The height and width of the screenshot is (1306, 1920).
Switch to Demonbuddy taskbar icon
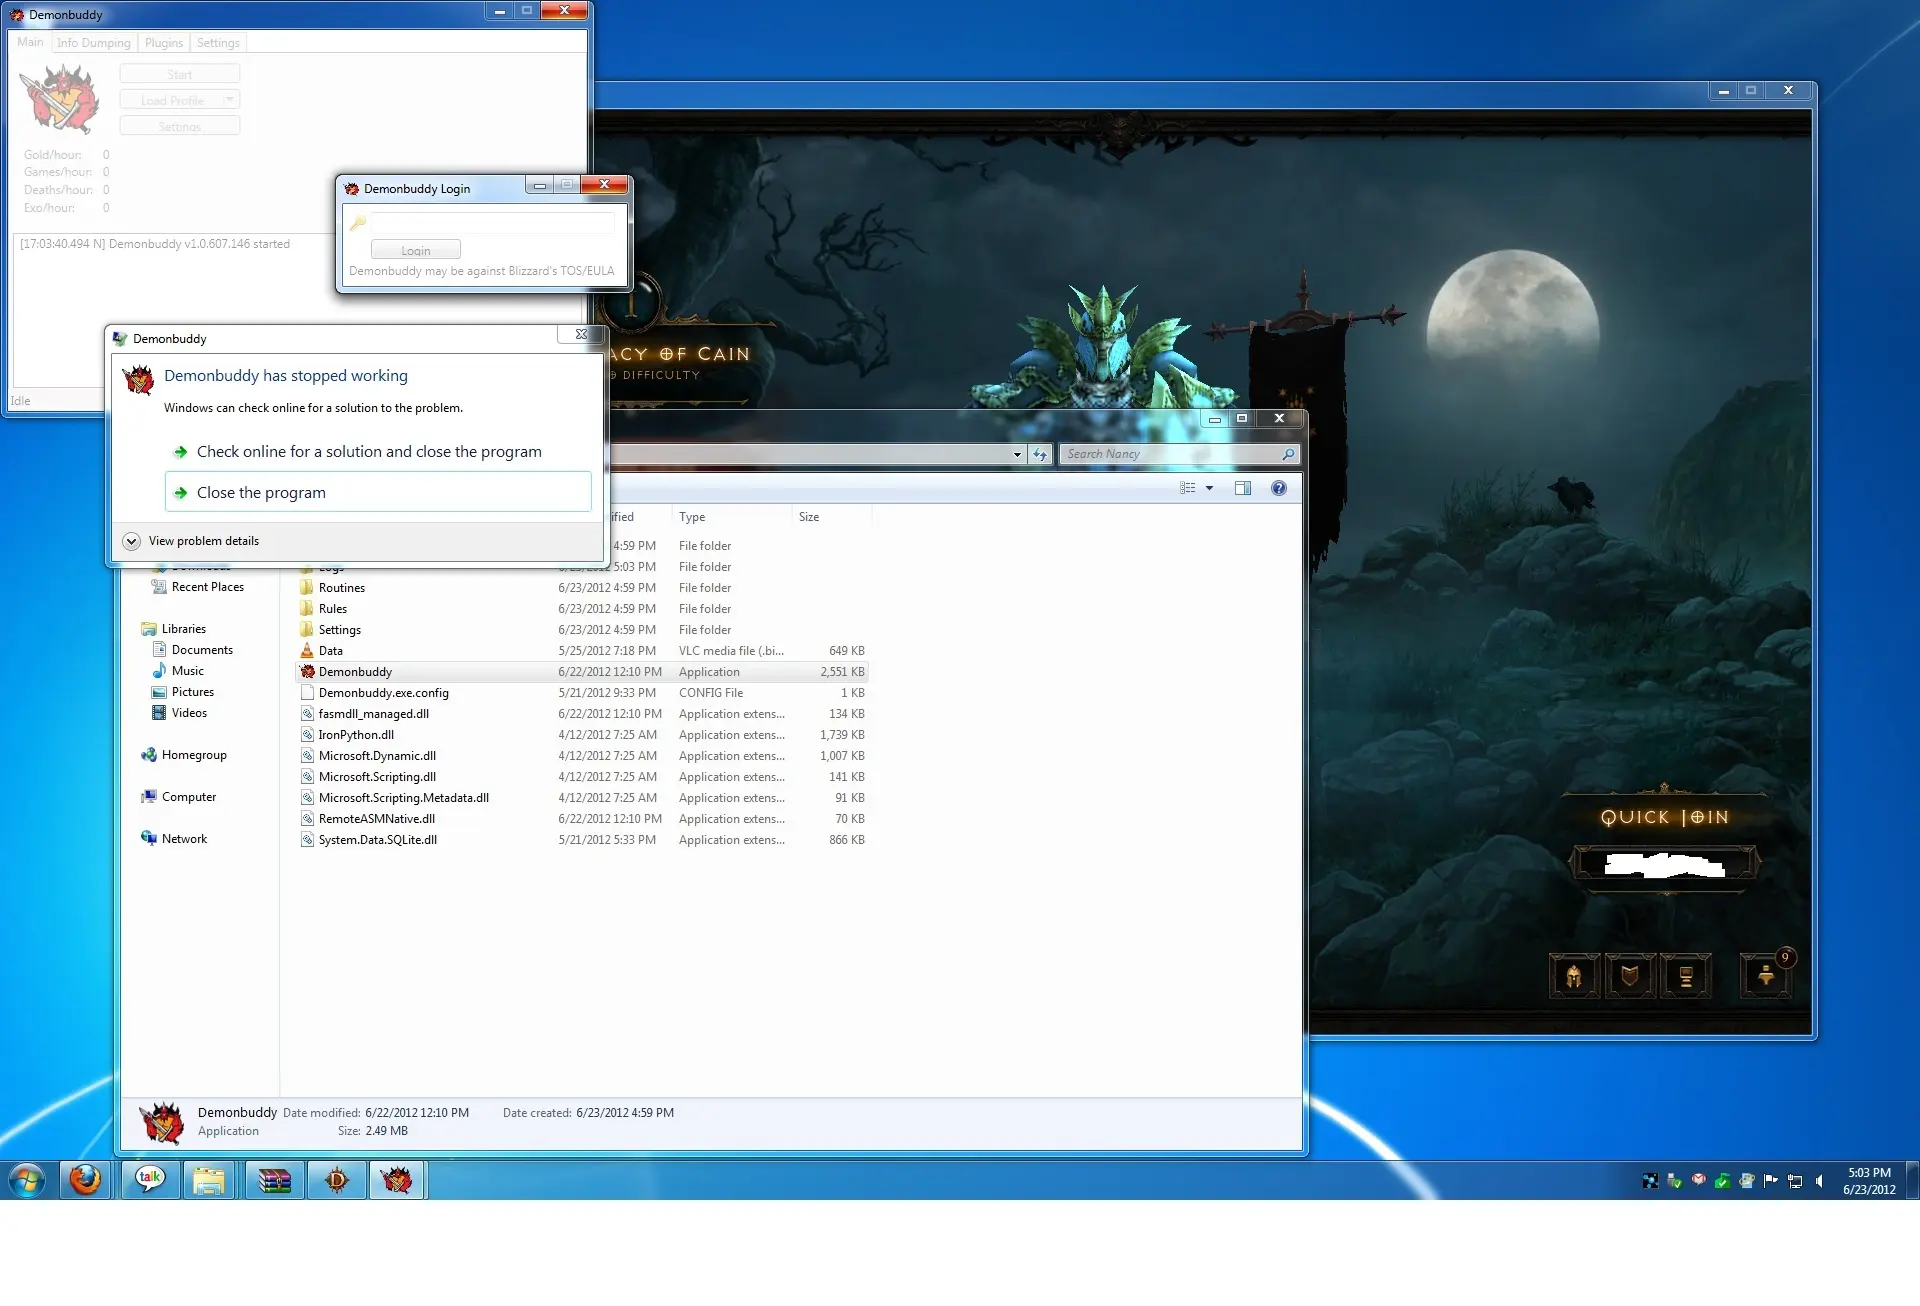397,1180
